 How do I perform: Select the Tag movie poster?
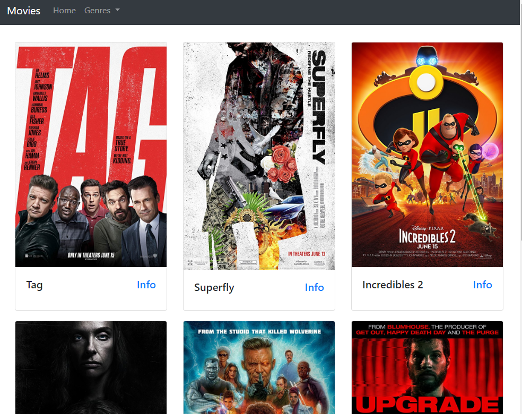[91, 155]
